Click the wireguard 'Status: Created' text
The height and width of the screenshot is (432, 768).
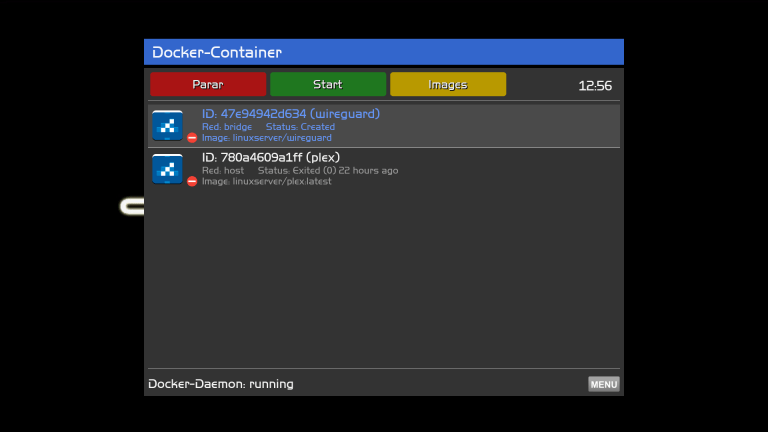coord(300,127)
